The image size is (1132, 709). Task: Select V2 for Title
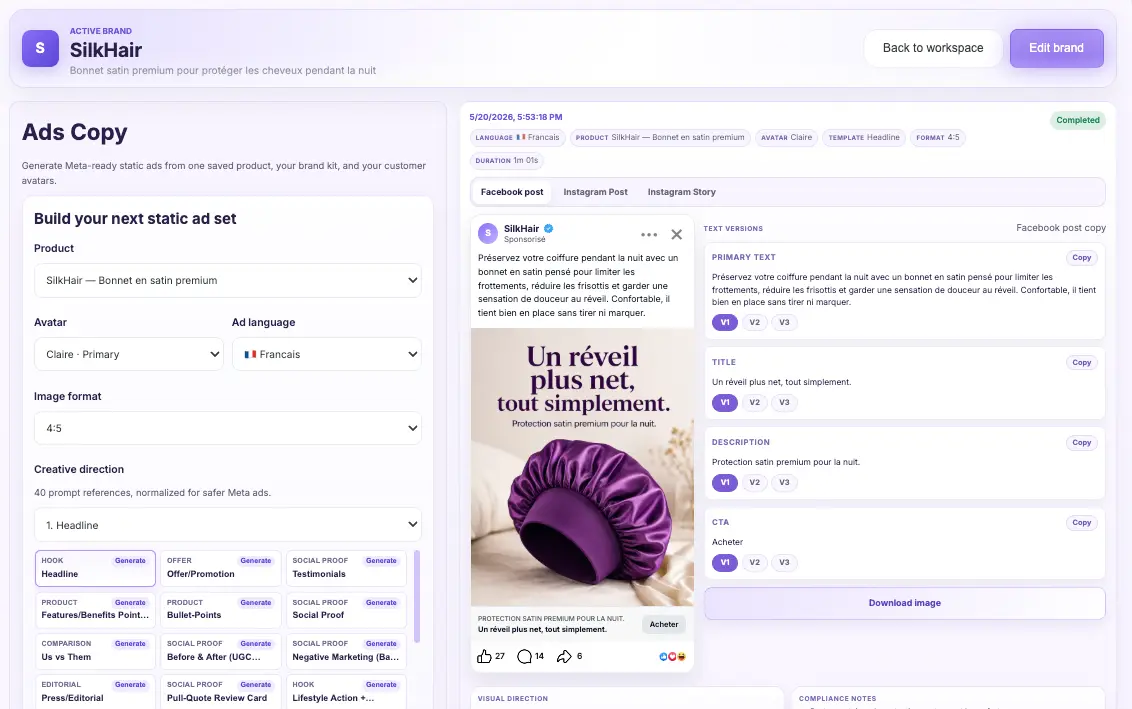(754, 402)
